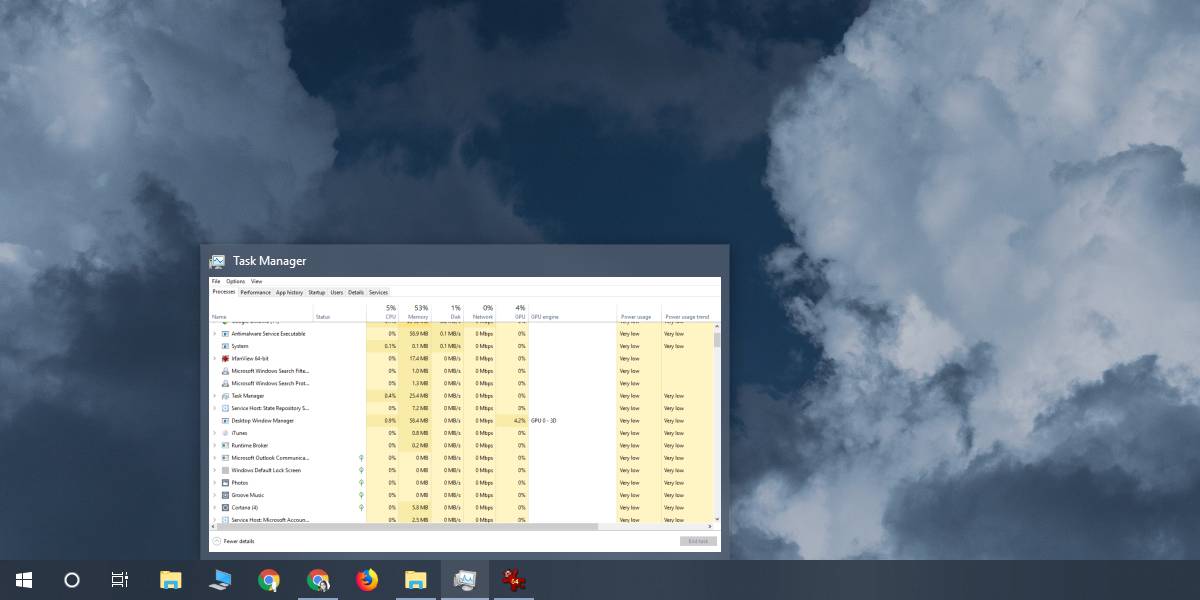Open the Windows Start menu
This screenshot has height=600, width=1200.
pos(24,580)
